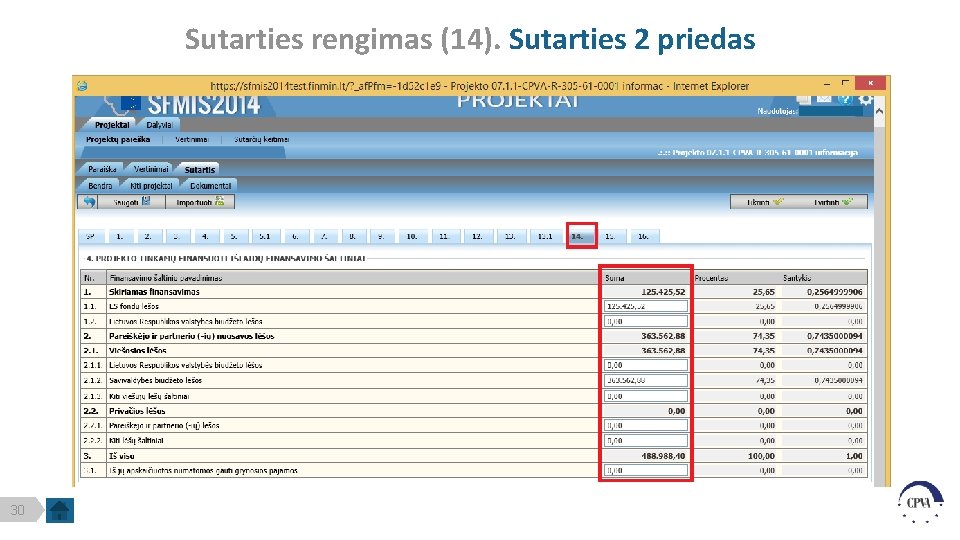Select the Kiti projektai sub-tab
Screen dimensions: 960x540
(x=151, y=185)
